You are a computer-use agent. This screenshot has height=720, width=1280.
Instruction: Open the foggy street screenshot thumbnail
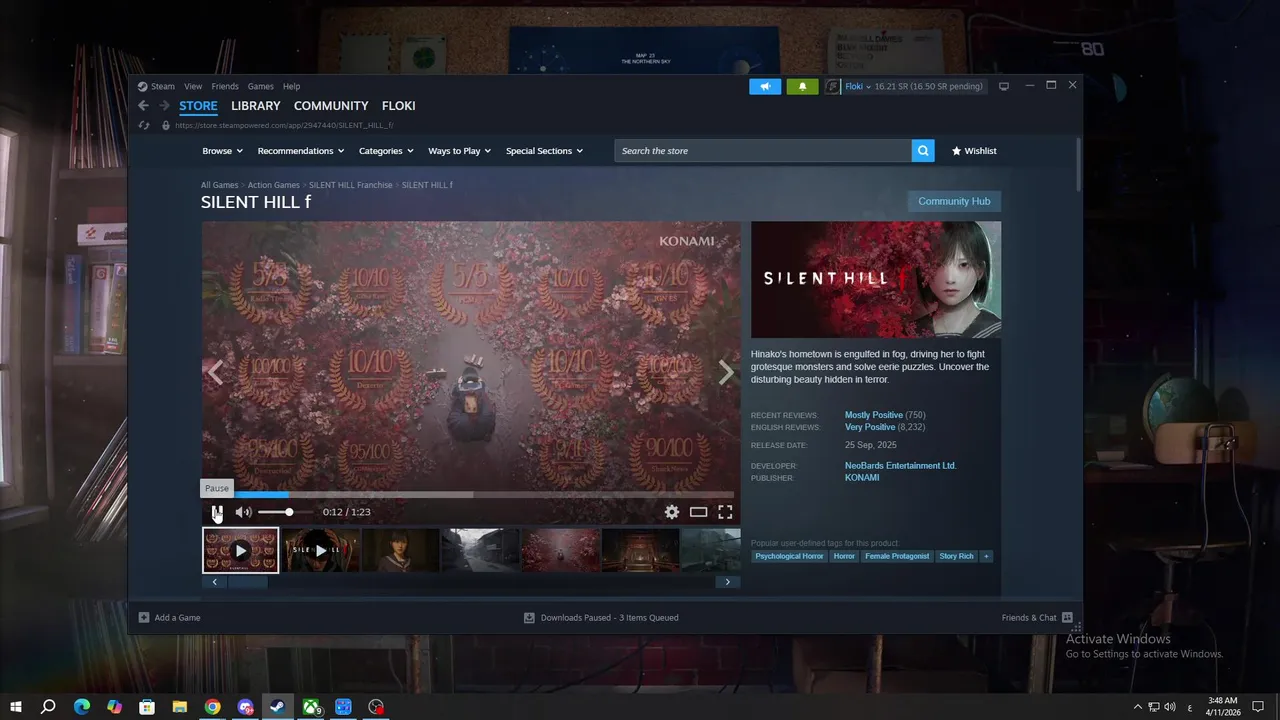pos(480,550)
